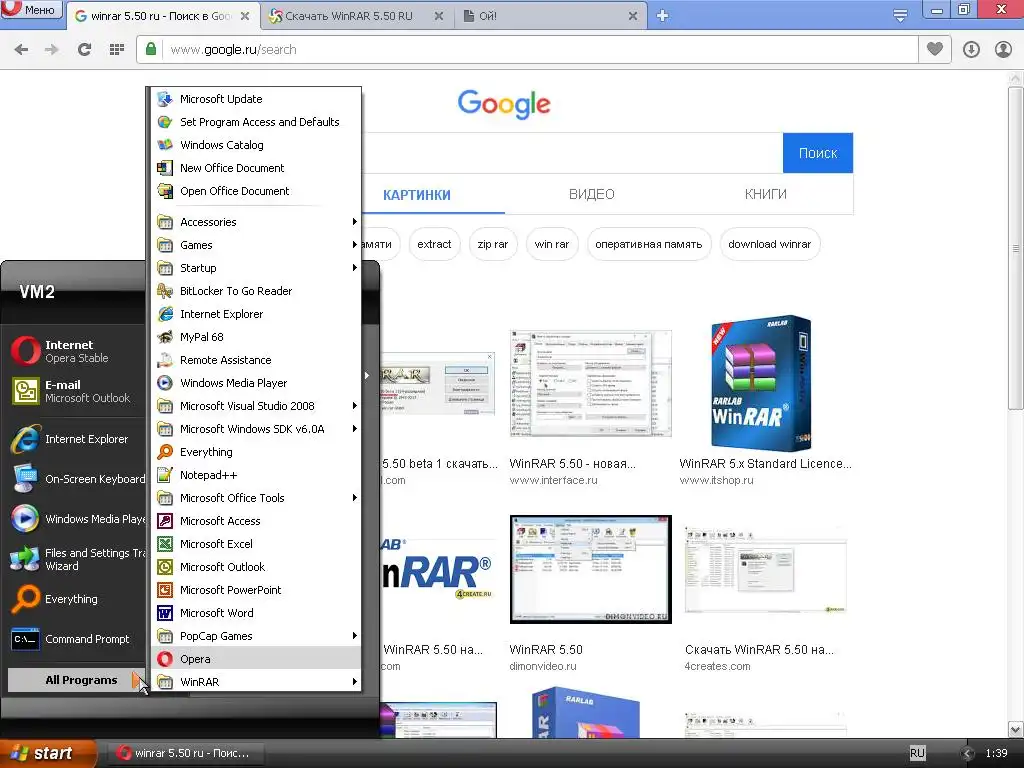The width and height of the screenshot is (1024, 768).
Task: Click the extract suggestion chip
Action: tap(434, 244)
